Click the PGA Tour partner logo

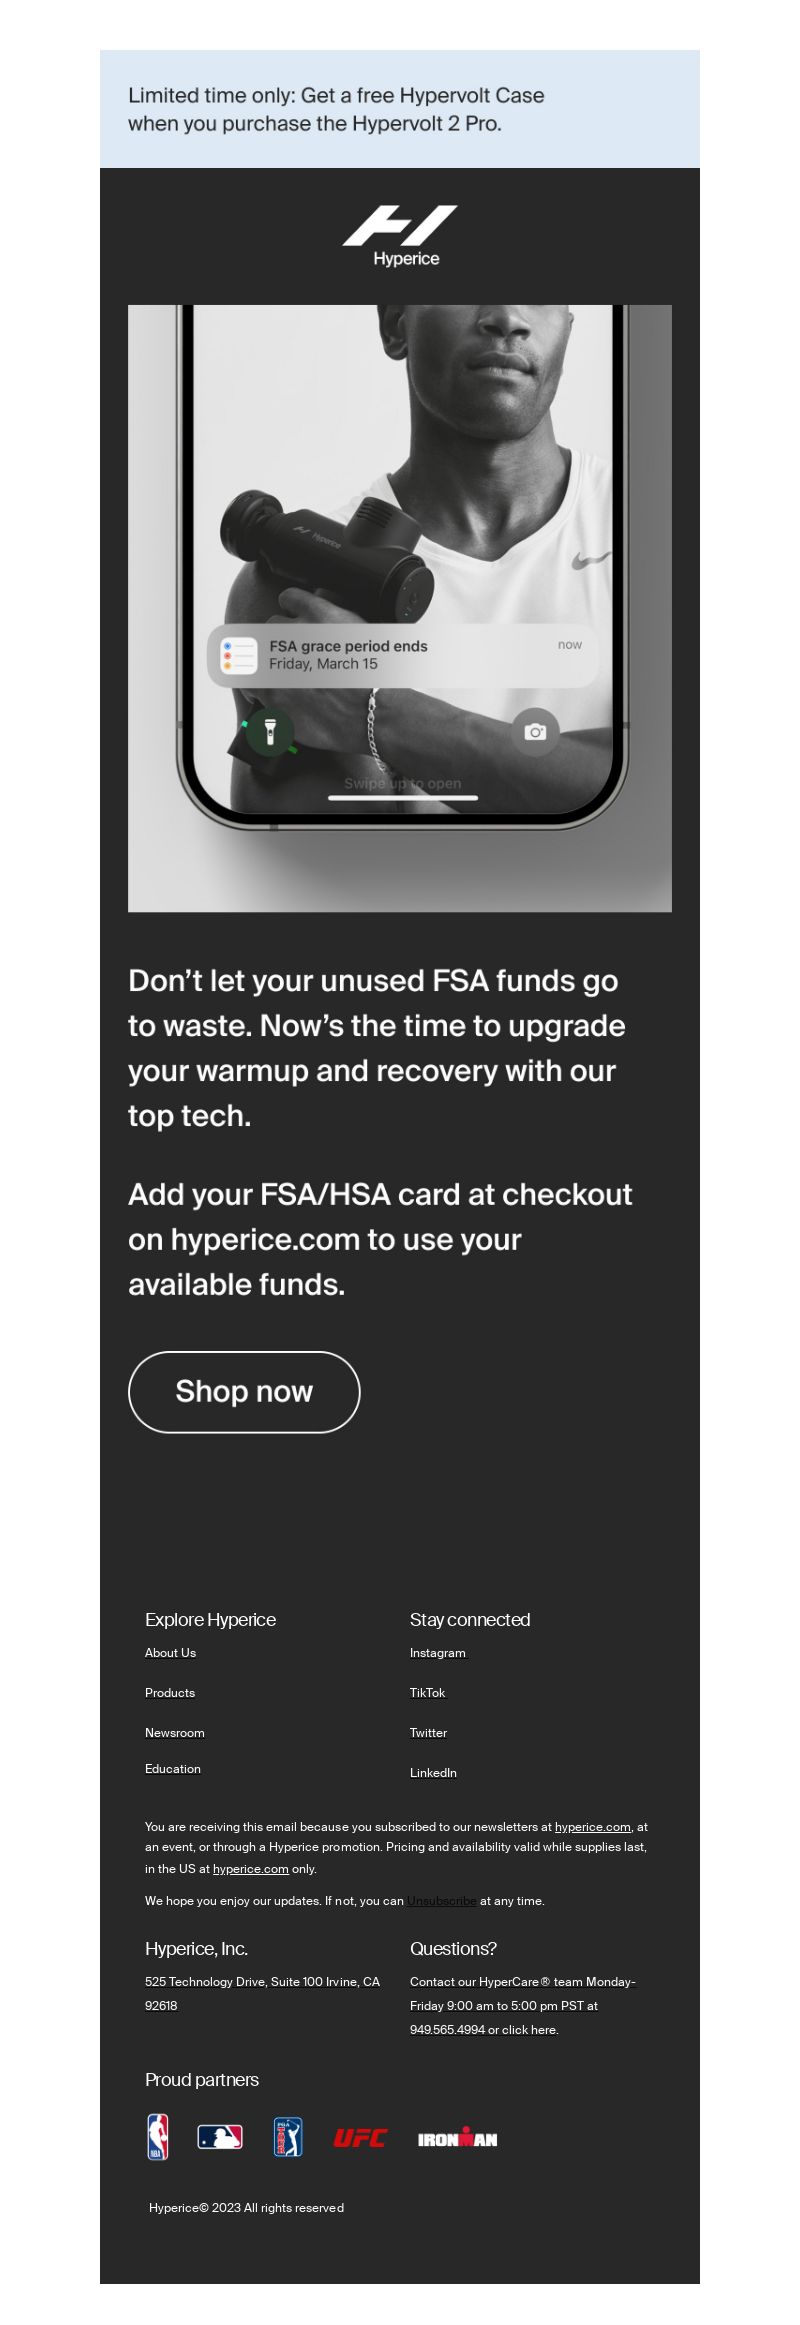click(288, 2138)
